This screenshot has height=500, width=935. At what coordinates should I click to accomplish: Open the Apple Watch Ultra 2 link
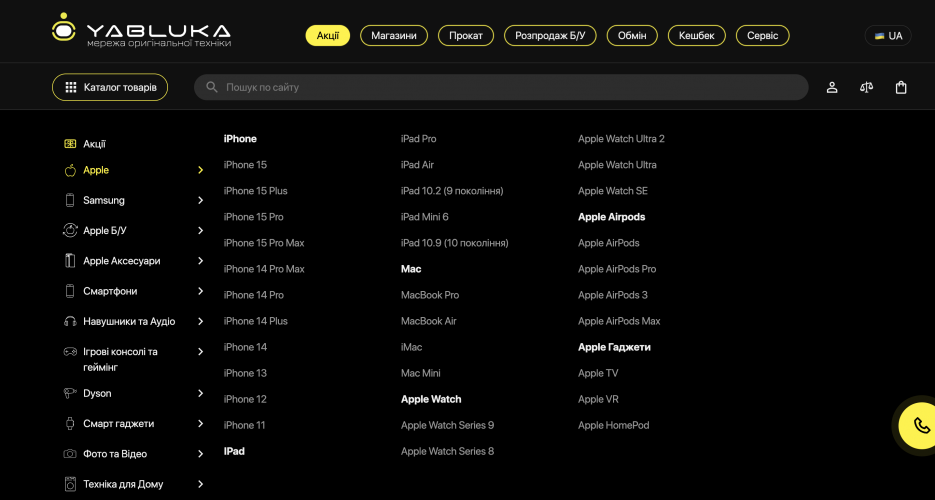(x=621, y=139)
